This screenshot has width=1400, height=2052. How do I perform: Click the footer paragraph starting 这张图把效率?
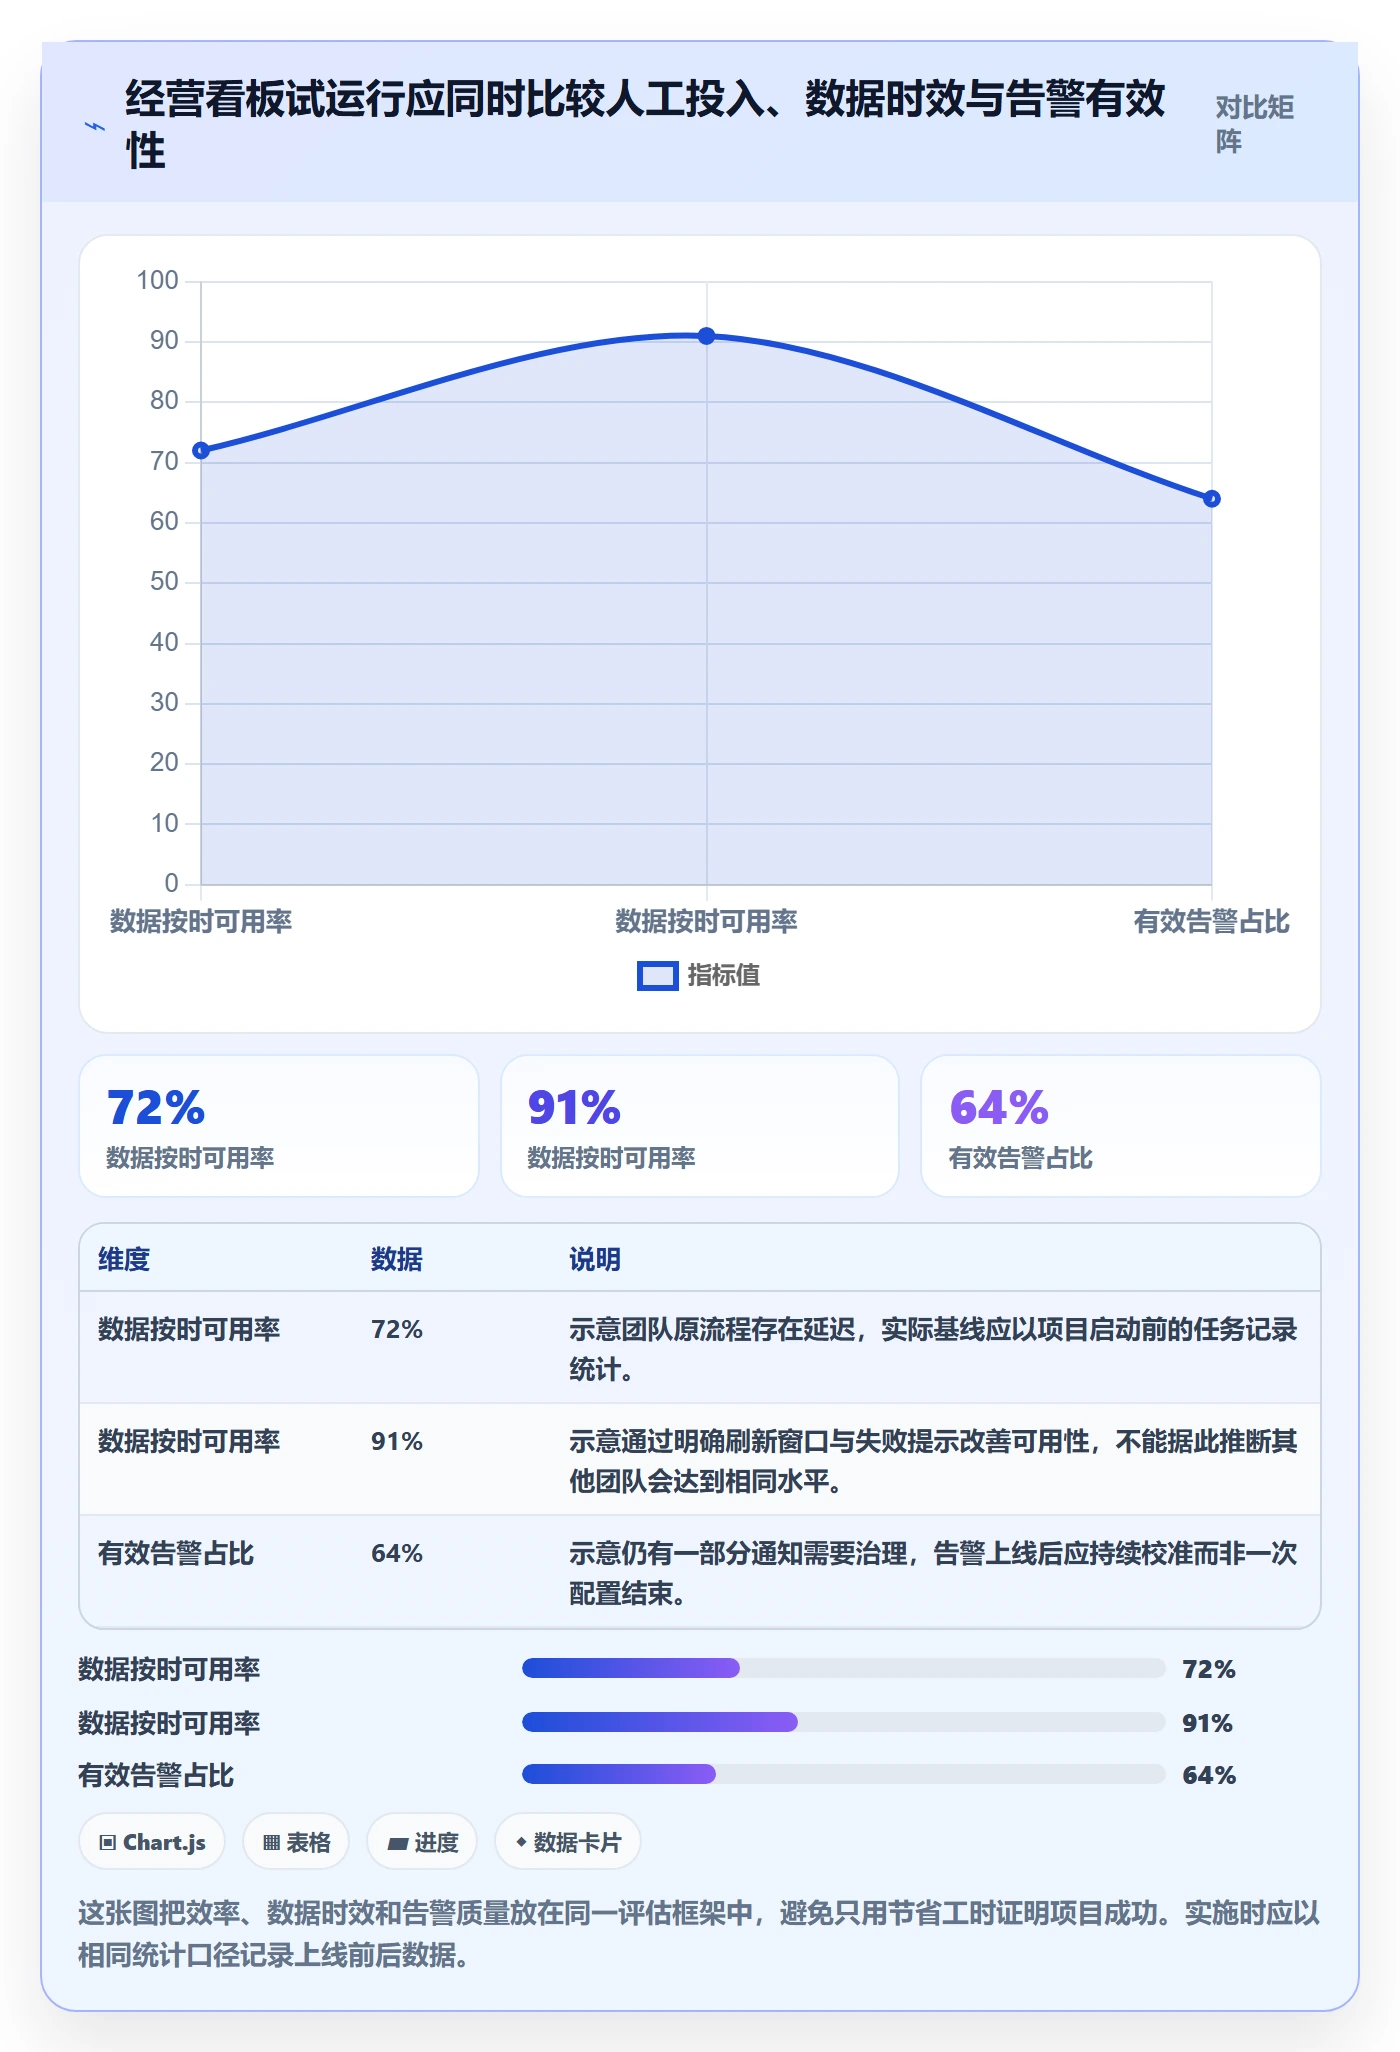pyautogui.click(x=699, y=1933)
